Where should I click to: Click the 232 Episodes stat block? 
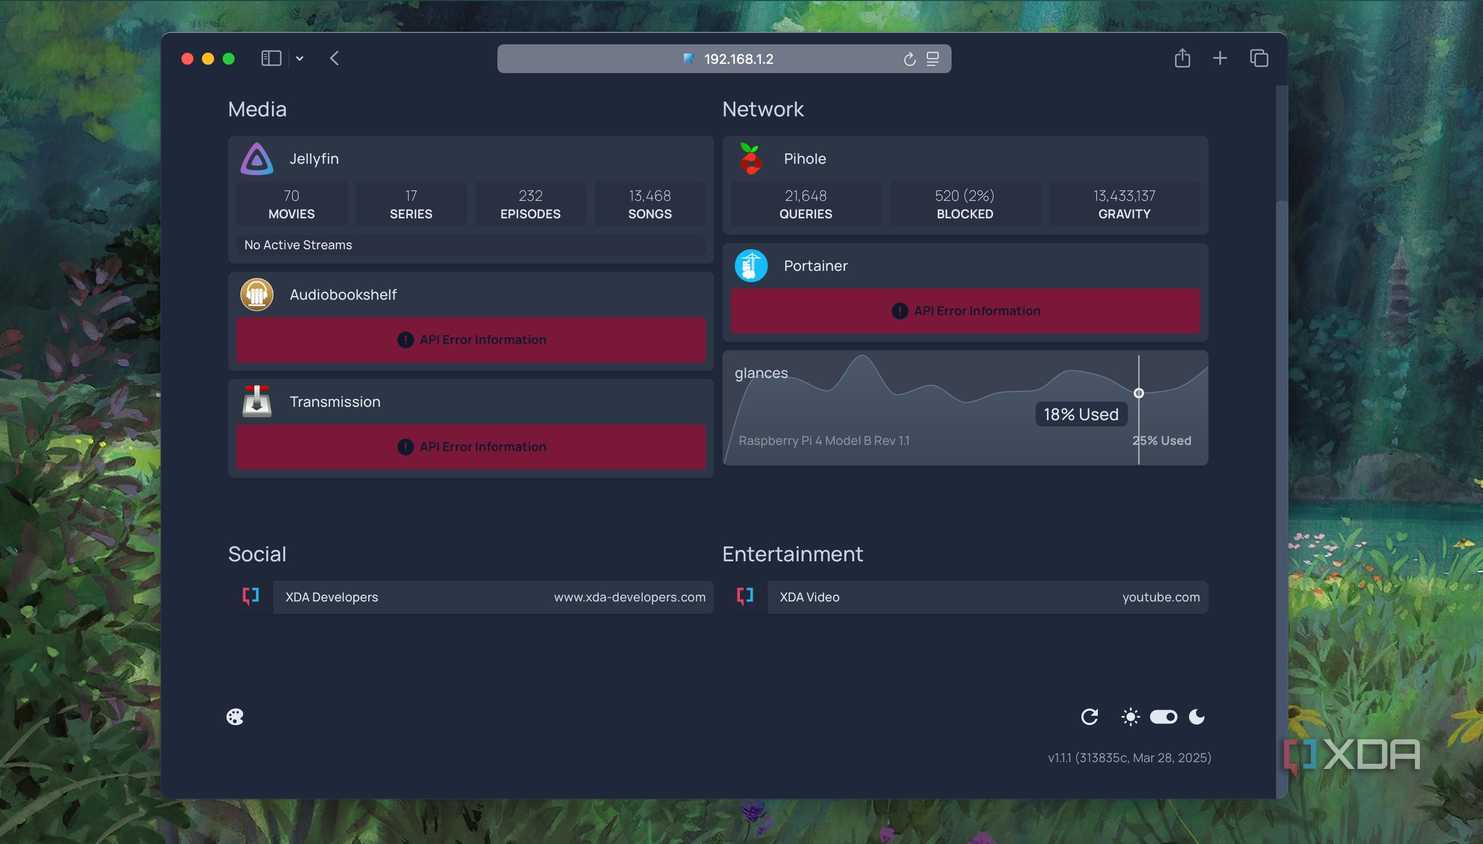coord(530,204)
